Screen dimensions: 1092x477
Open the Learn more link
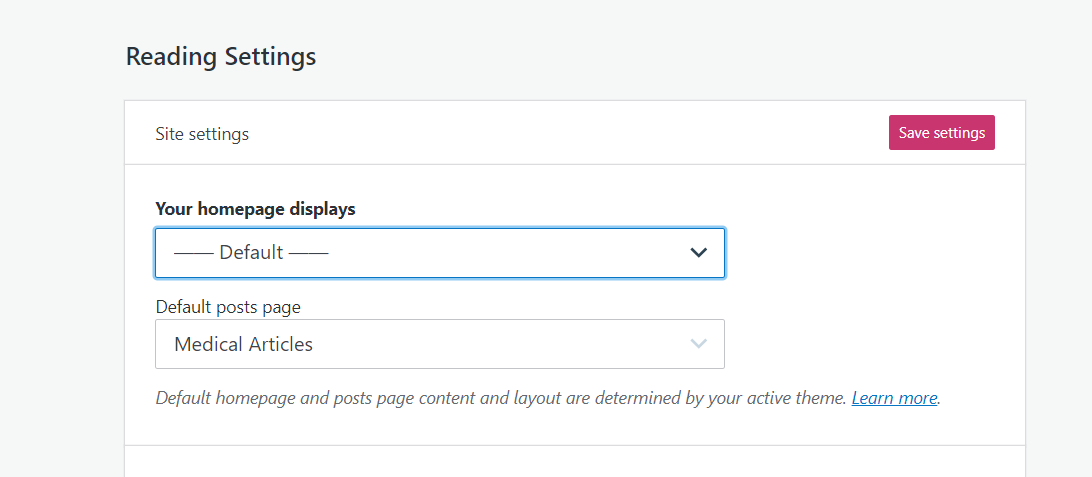coord(894,398)
